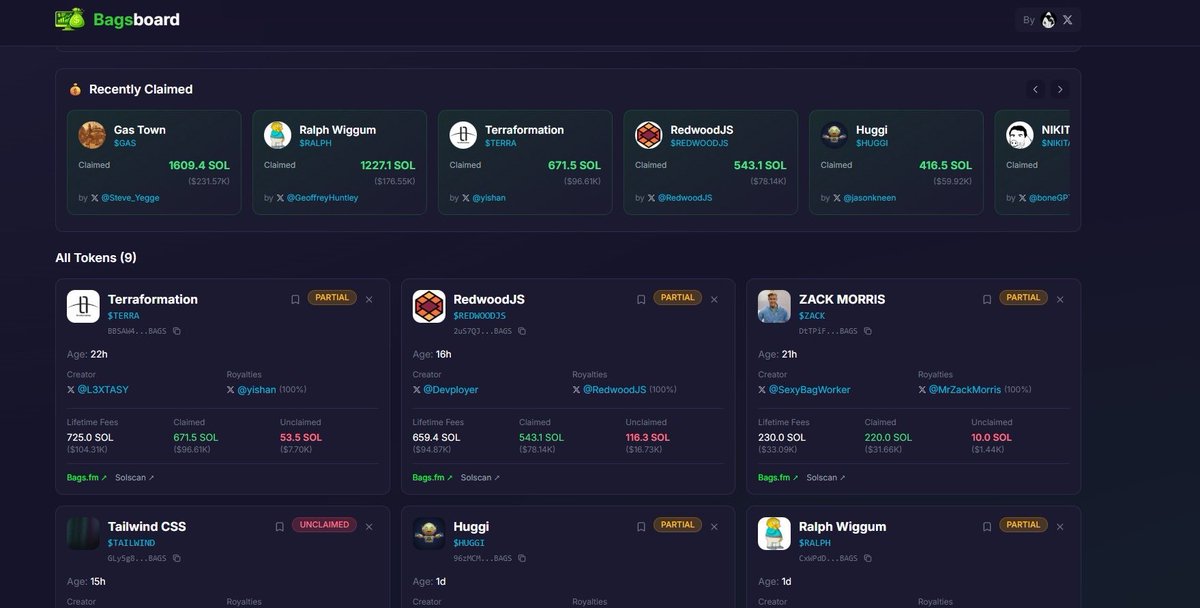This screenshot has height=608, width=1200.
Task: Copy the Terraformation contract address BBSAW4...BAGS
Action: click(x=177, y=331)
